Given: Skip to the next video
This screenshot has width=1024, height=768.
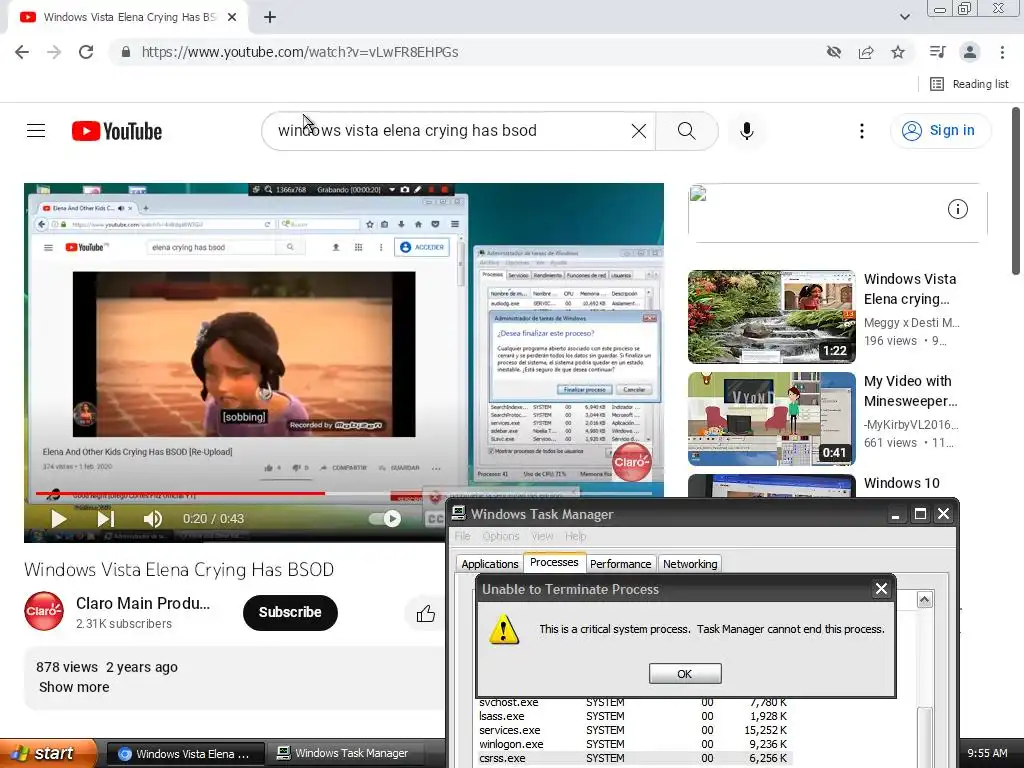Looking at the screenshot, I should tap(105, 519).
